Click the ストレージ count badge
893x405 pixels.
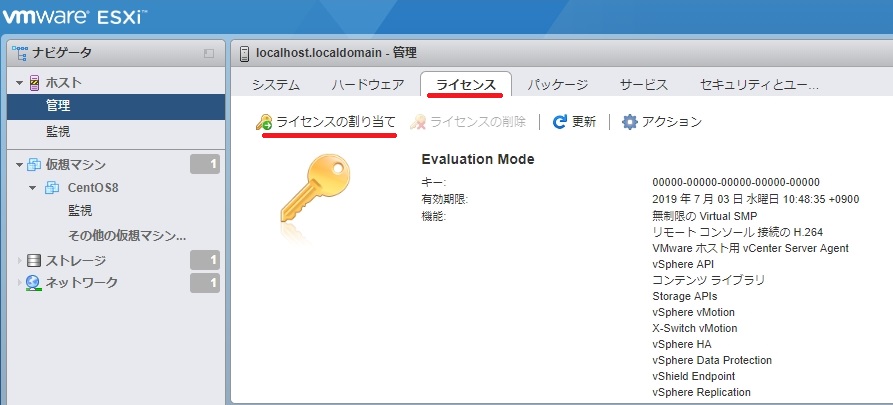pyautogui.click(x=205, y=261)
